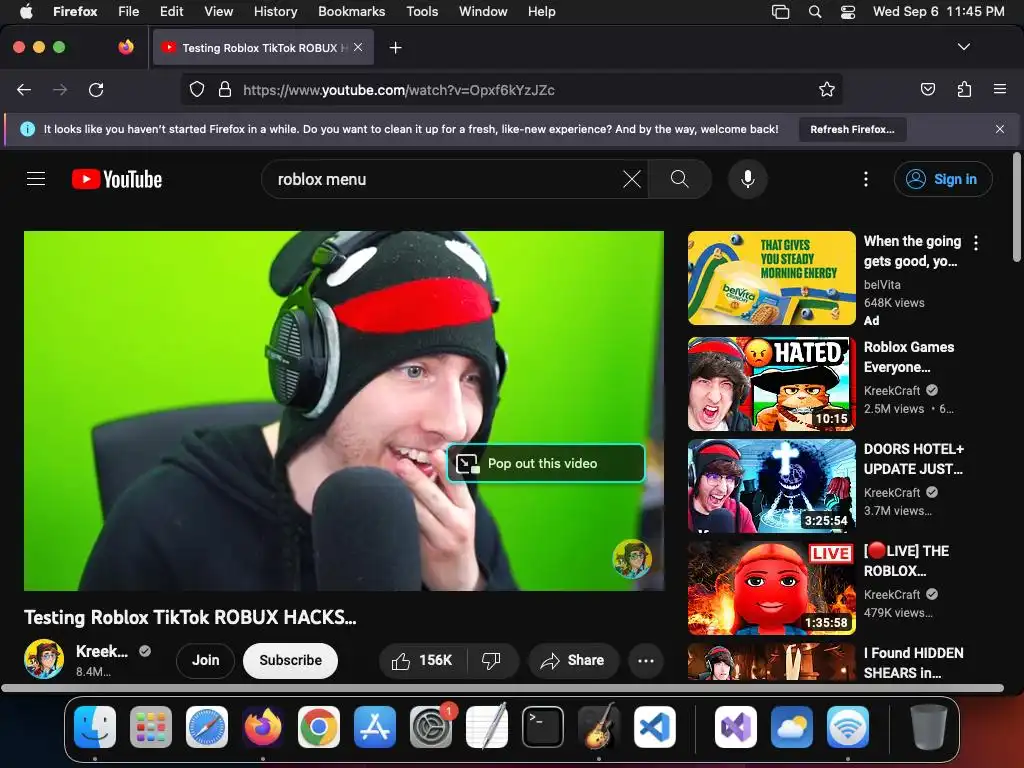Click Testing Roblox TikTok ROBUX HACKS… title
The width and height of the screenshot is (1024, 768).
click(x=190, y=617)
